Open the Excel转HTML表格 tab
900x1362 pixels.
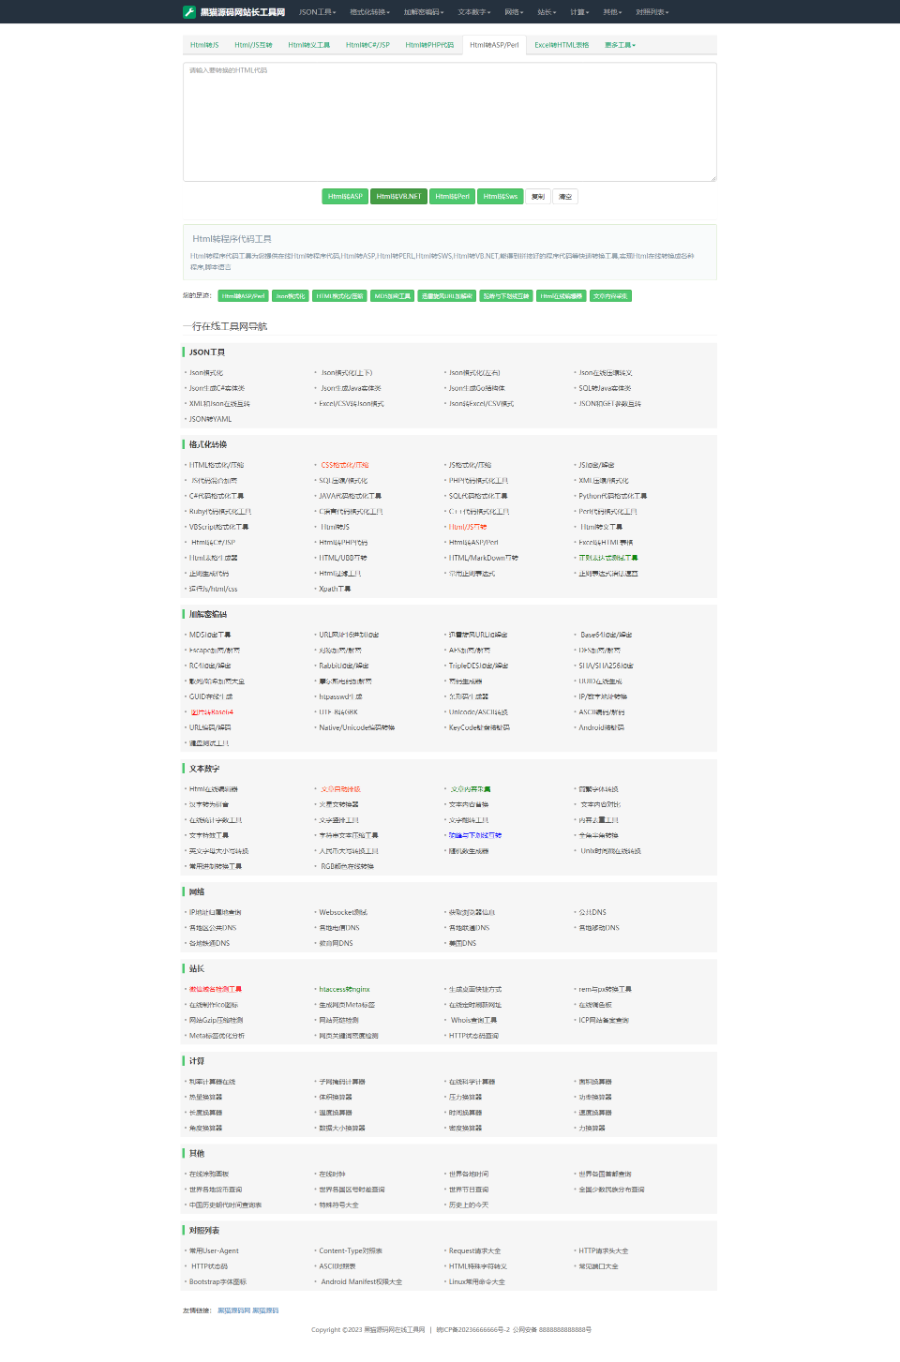[x=562, y=45]
